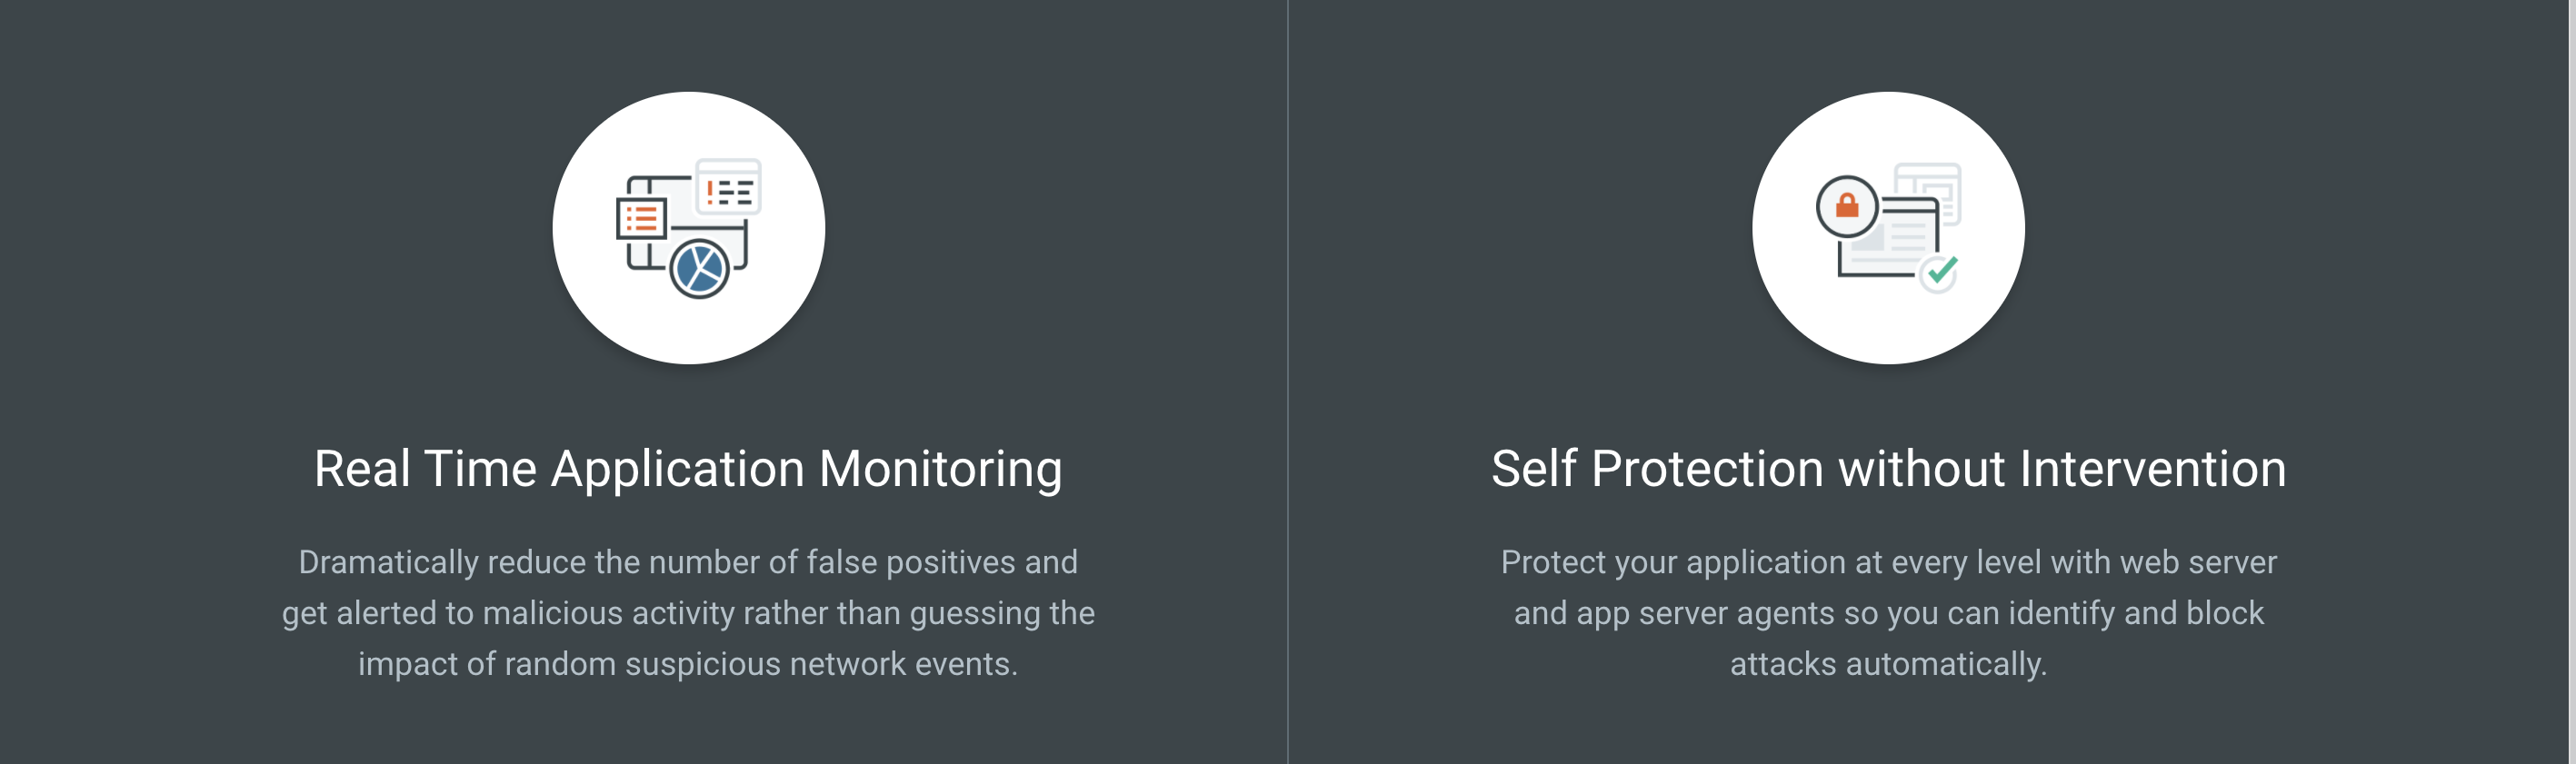
Task: Click the Self Protection circle icon
Action: pos(1888,228)
